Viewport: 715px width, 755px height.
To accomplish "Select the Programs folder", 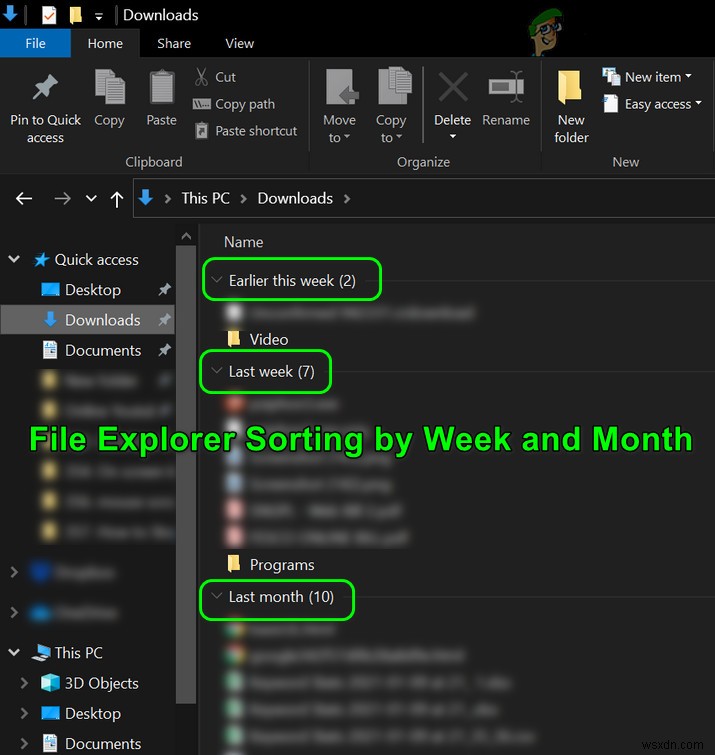I will pos(271,564).
